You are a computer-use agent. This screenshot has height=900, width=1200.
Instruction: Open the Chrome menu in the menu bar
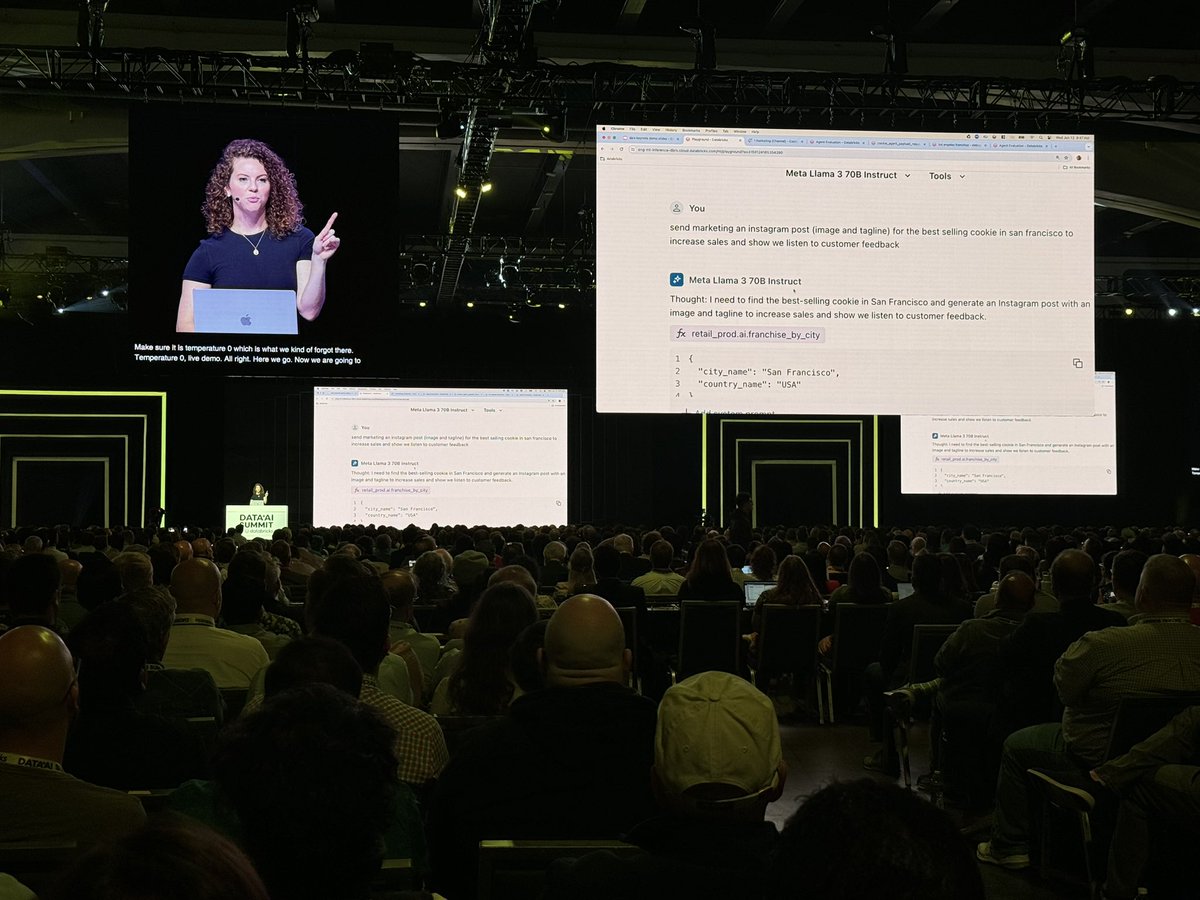[618, 129]
